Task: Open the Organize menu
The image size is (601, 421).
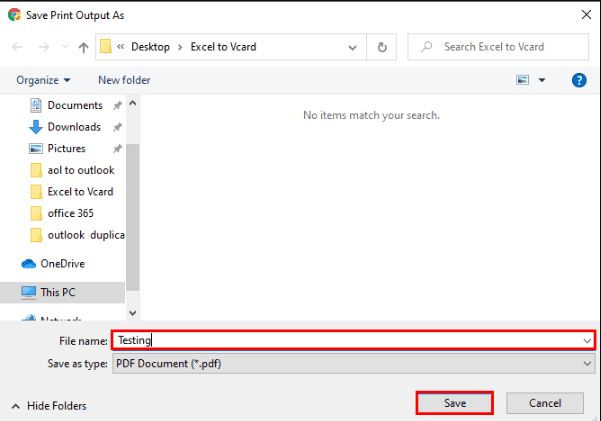Action: tap(44, 80)
